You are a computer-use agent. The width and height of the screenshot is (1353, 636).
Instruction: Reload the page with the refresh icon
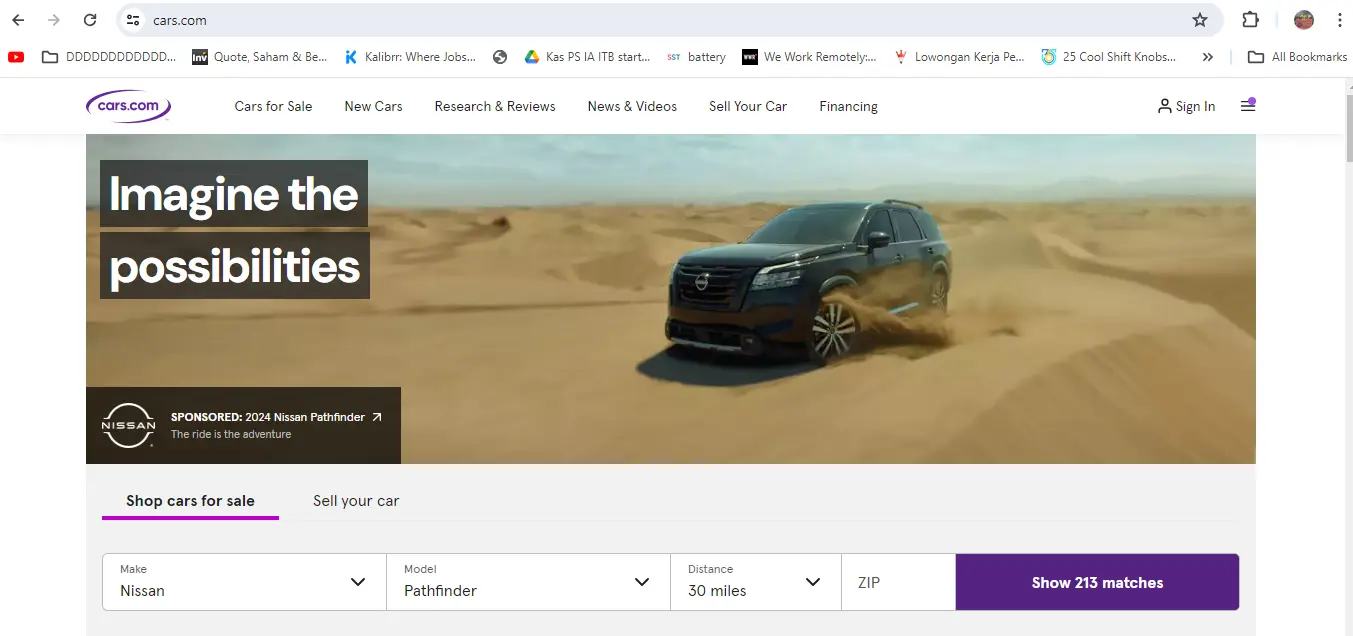point(90,20)
